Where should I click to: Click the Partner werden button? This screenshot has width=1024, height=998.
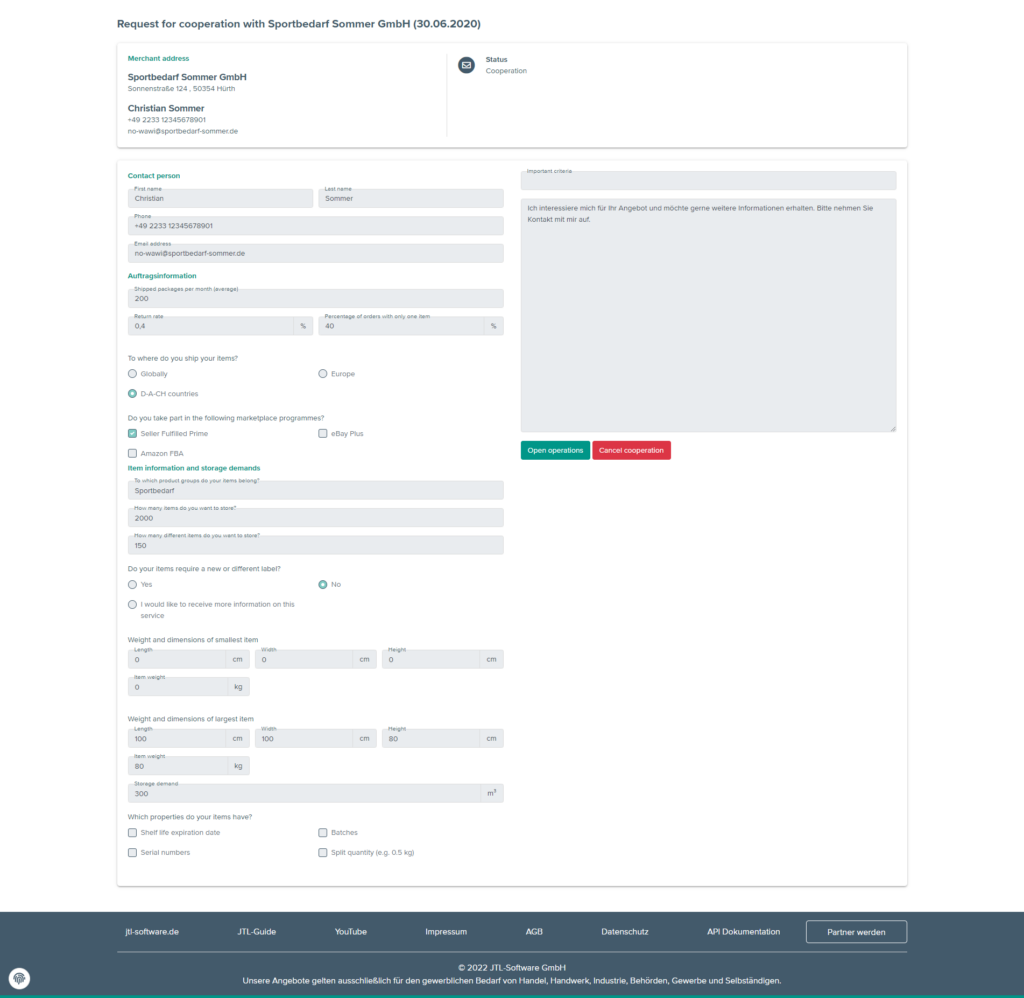point(856,931)
